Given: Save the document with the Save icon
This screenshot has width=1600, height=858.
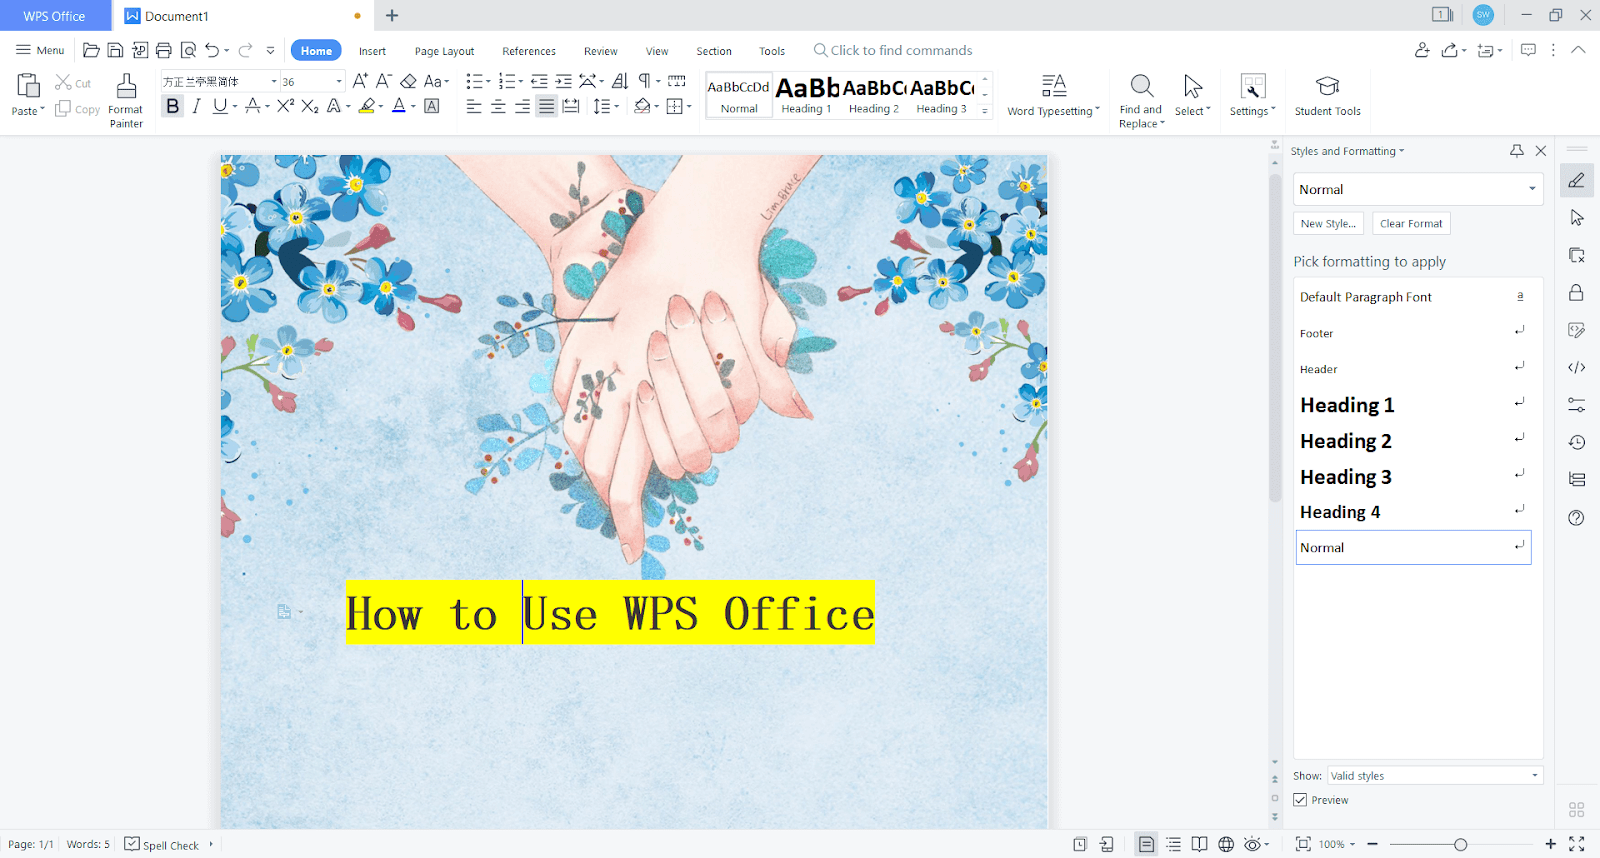Looking at the screenshot, I should click(x=115, y=50).
